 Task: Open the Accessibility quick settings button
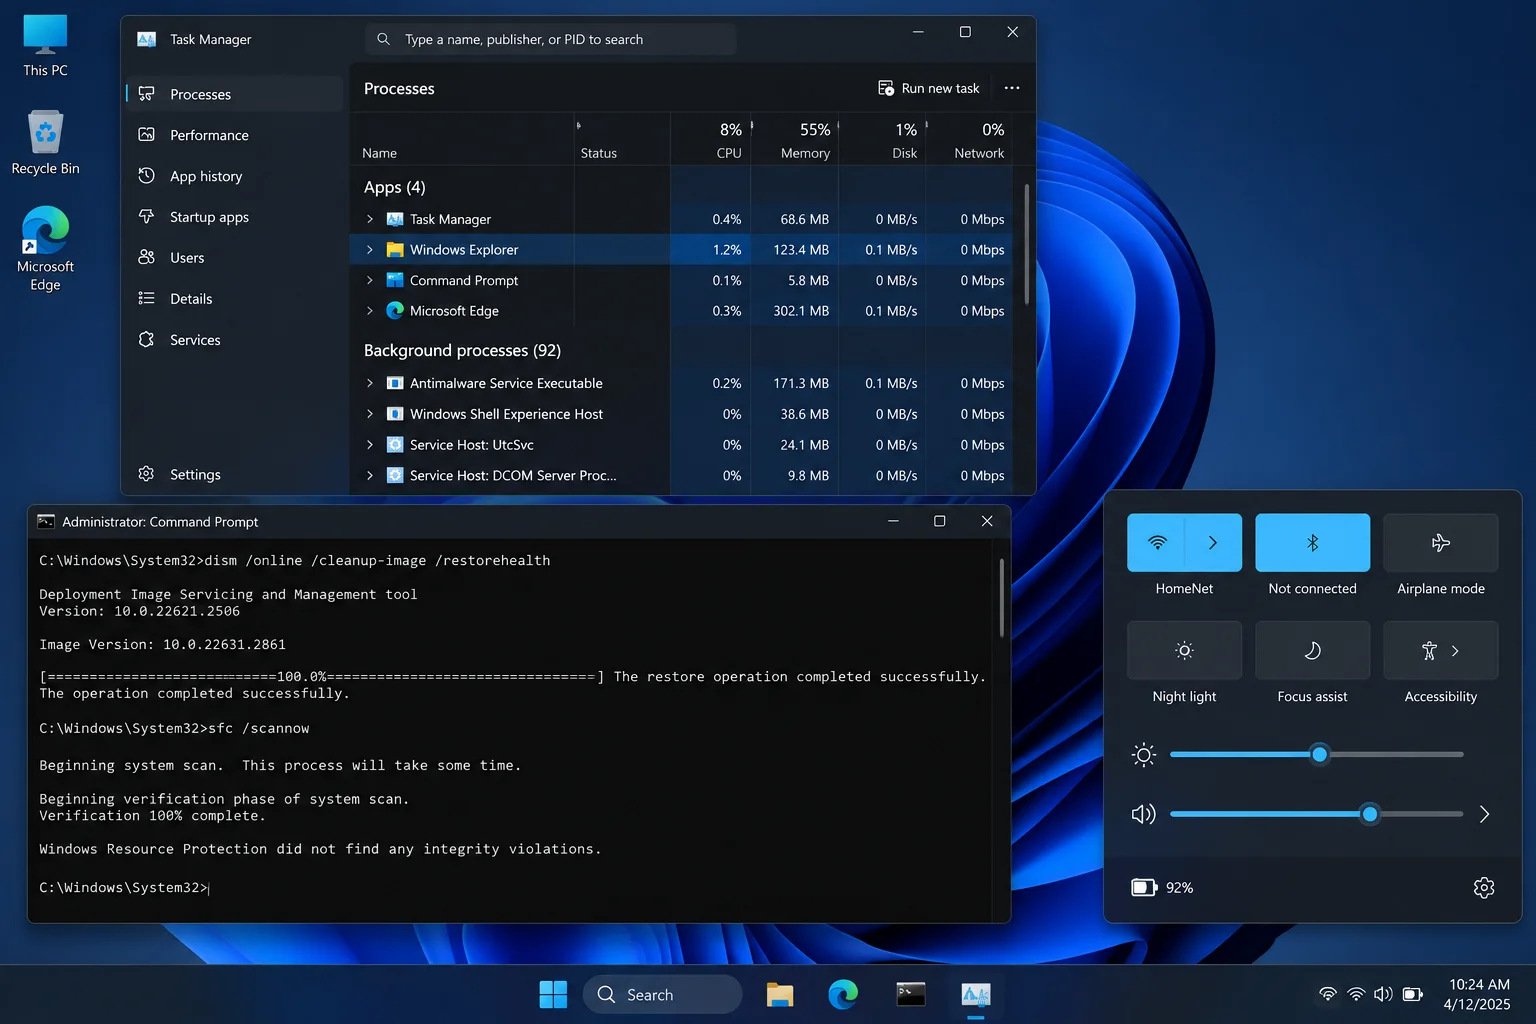coord(1440,650)
